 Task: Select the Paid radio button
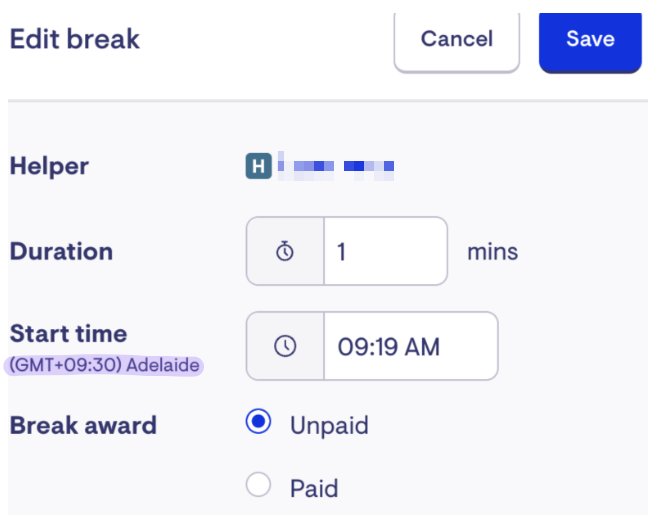258,486
